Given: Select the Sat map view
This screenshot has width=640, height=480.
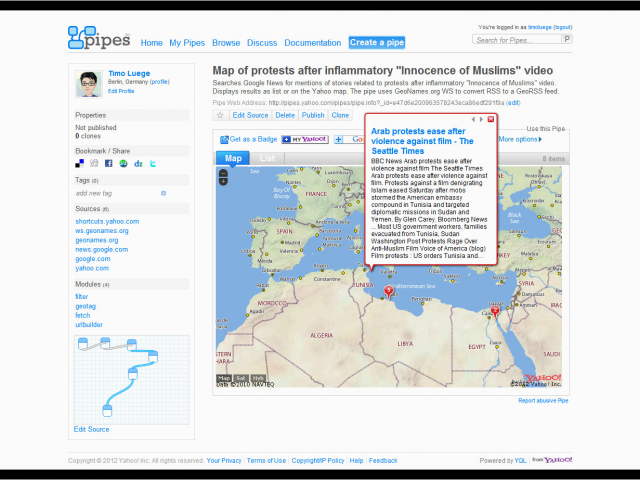Looking at the screenshot, I should (x=241, y=378).
